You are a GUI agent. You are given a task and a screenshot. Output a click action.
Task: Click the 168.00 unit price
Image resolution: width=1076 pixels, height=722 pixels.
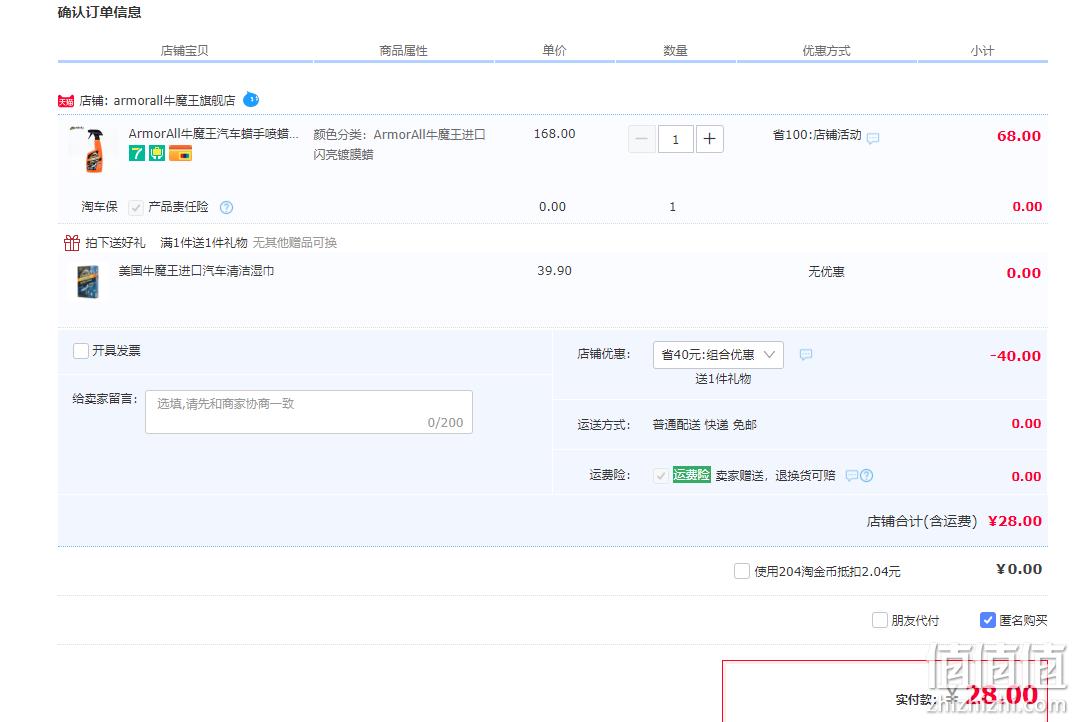pos(554,134)
